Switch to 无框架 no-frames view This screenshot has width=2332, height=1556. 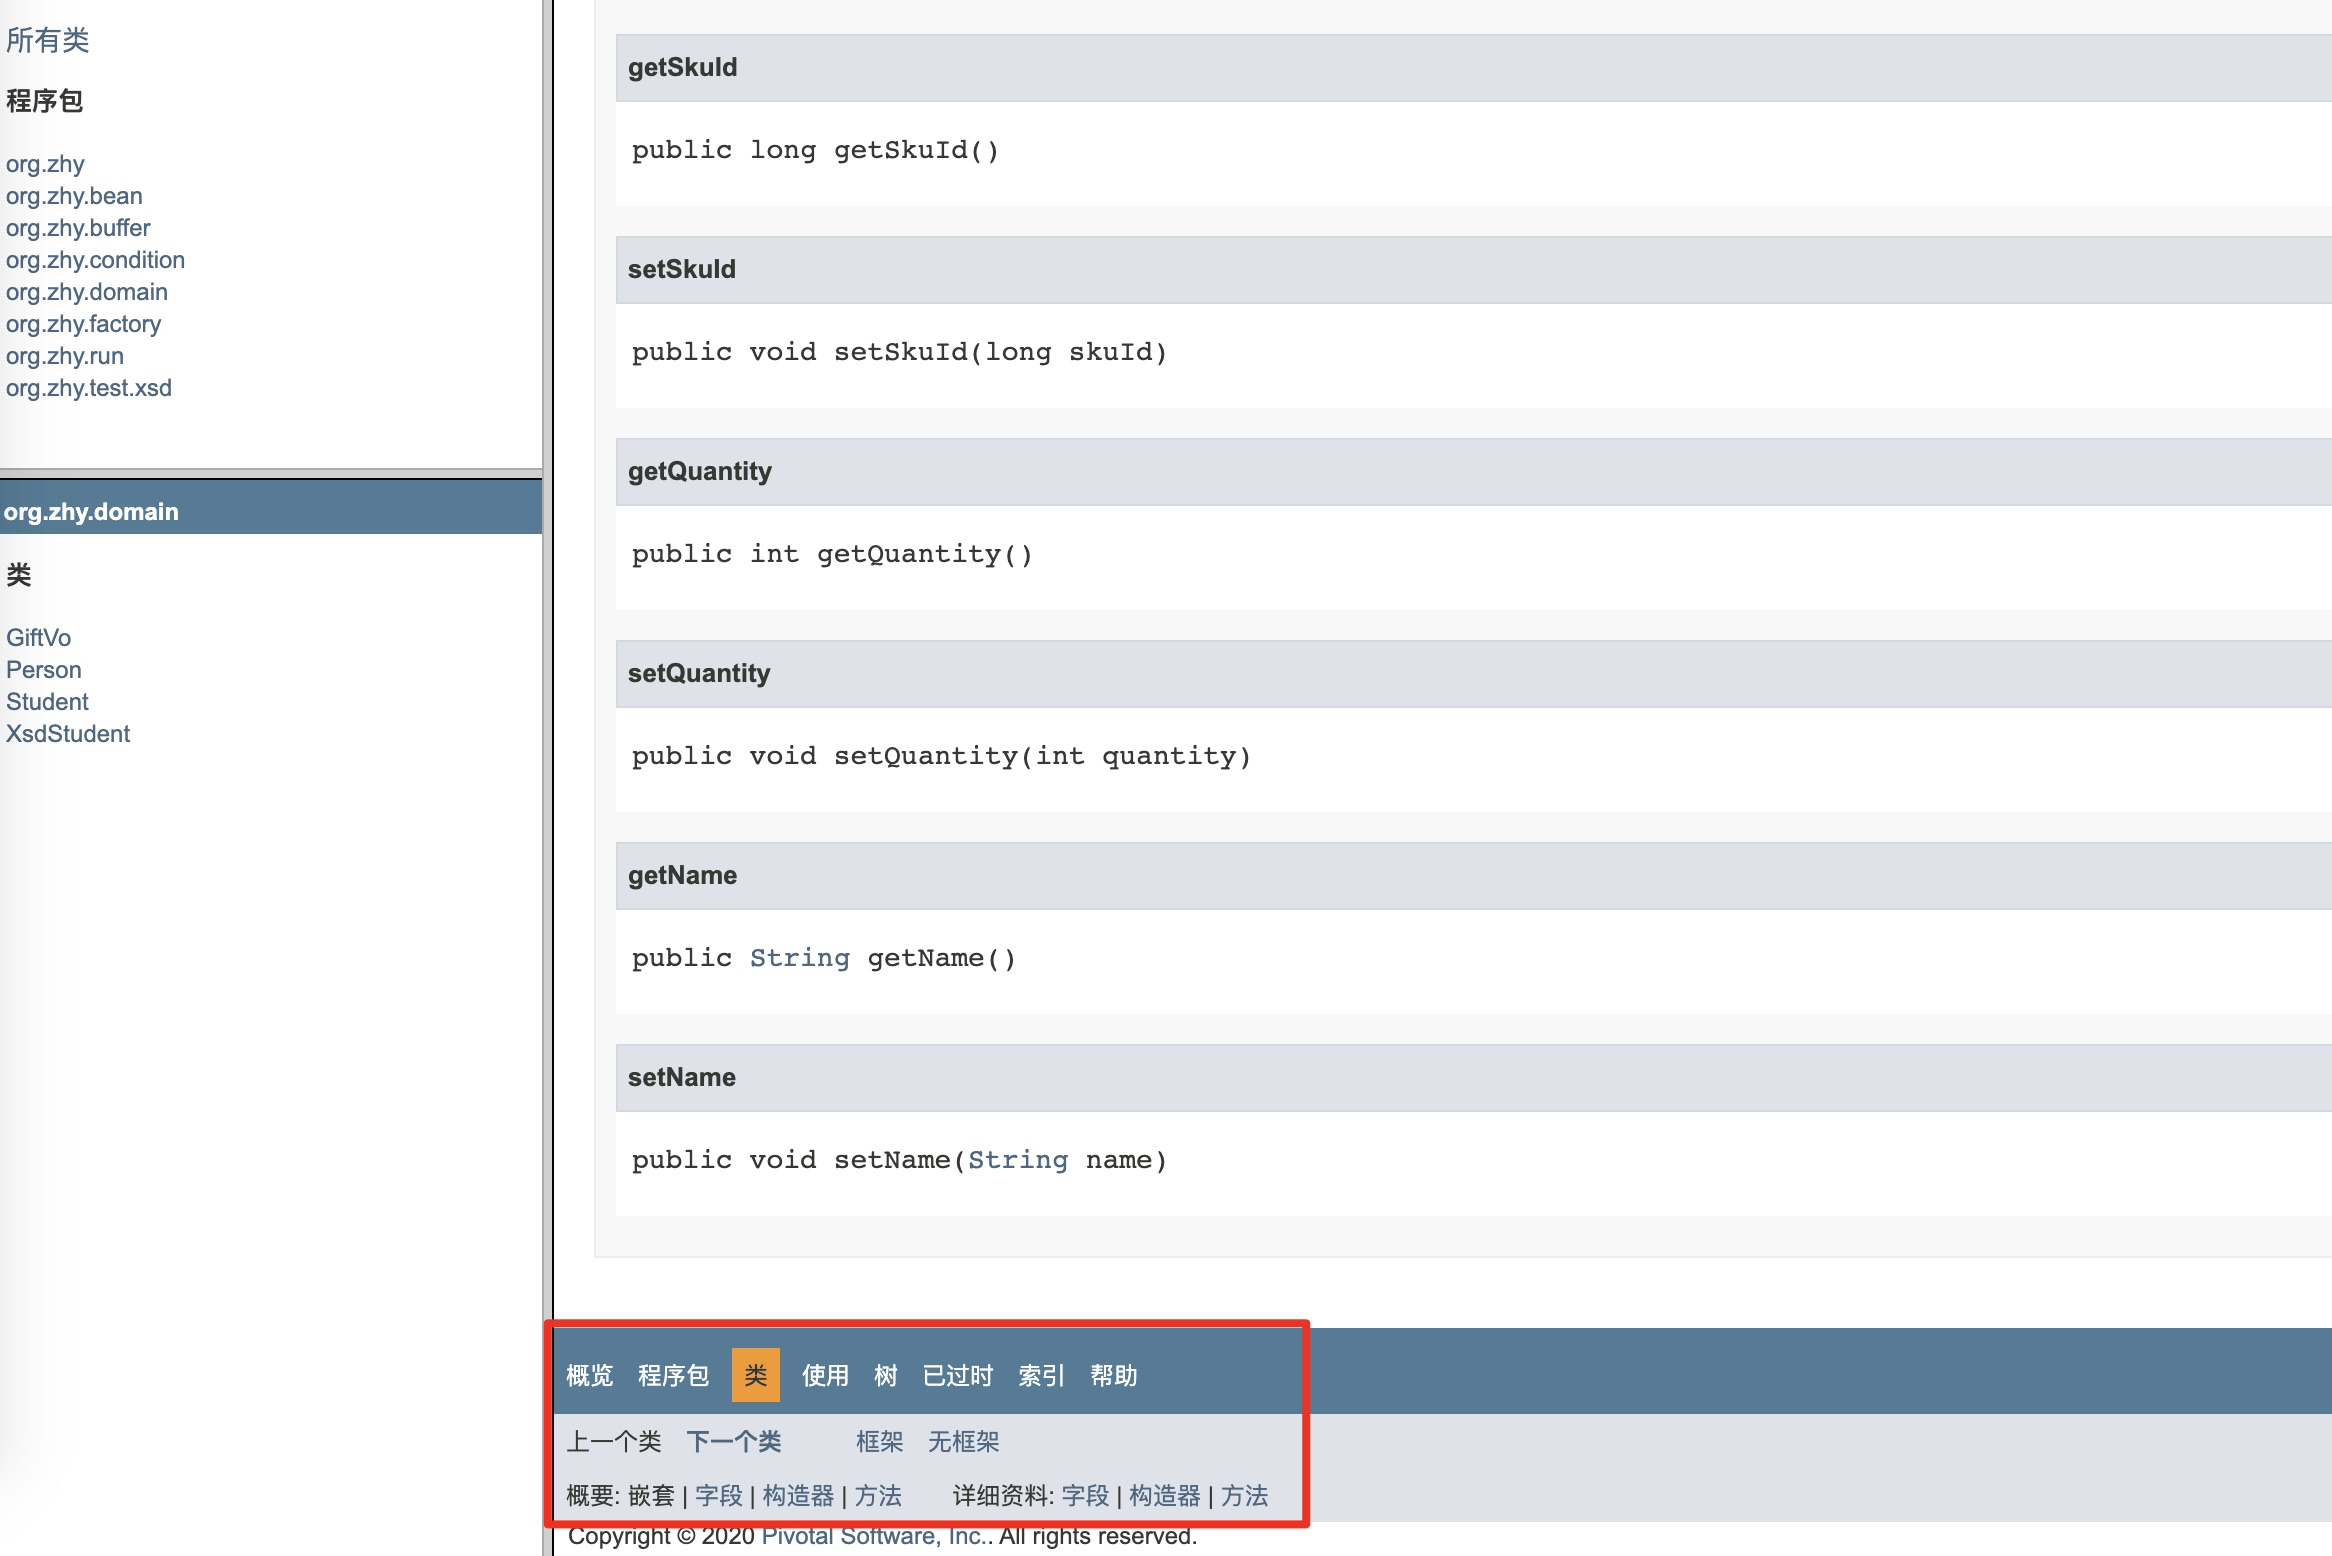[964, 1441]
